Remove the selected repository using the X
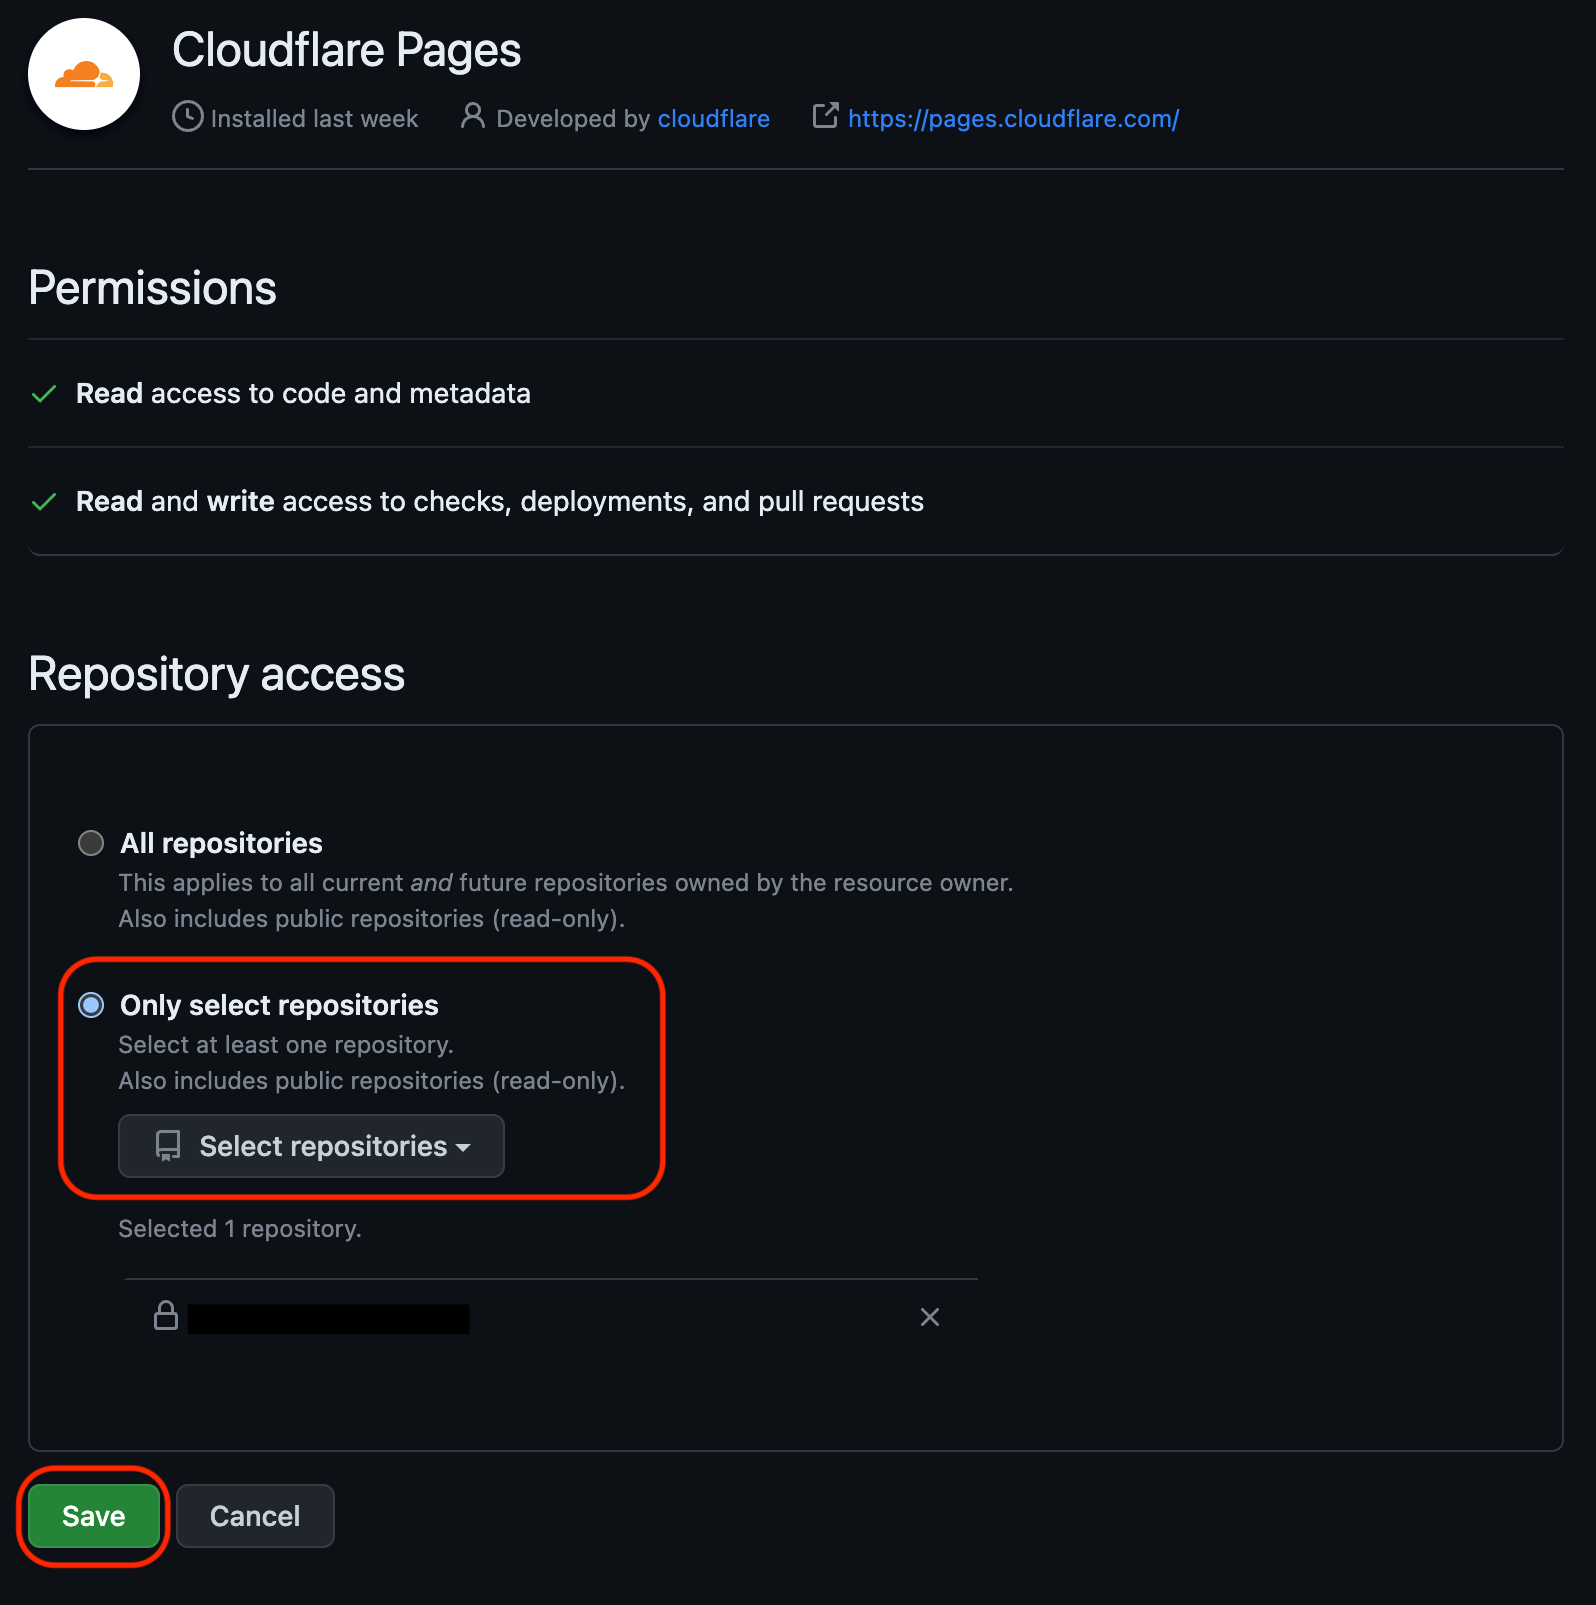The image size is (1596, 1605). click(x=929, y=1317)
